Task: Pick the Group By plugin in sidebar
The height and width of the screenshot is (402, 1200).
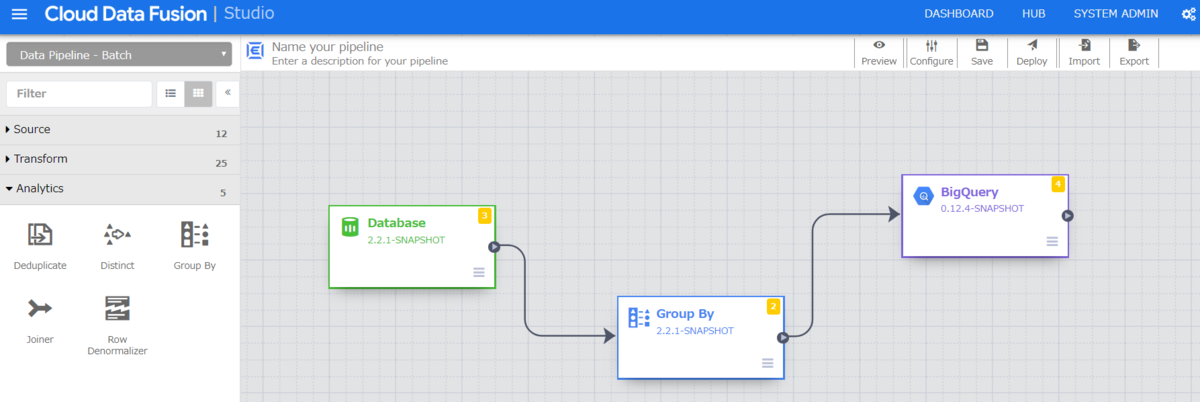Action: (194, 246)
